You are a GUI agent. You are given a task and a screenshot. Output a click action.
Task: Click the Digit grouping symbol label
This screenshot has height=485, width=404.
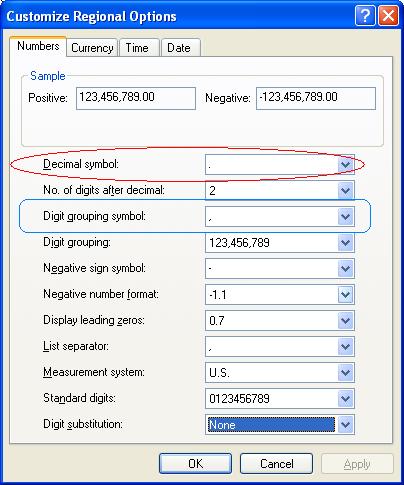pos(95,216)
